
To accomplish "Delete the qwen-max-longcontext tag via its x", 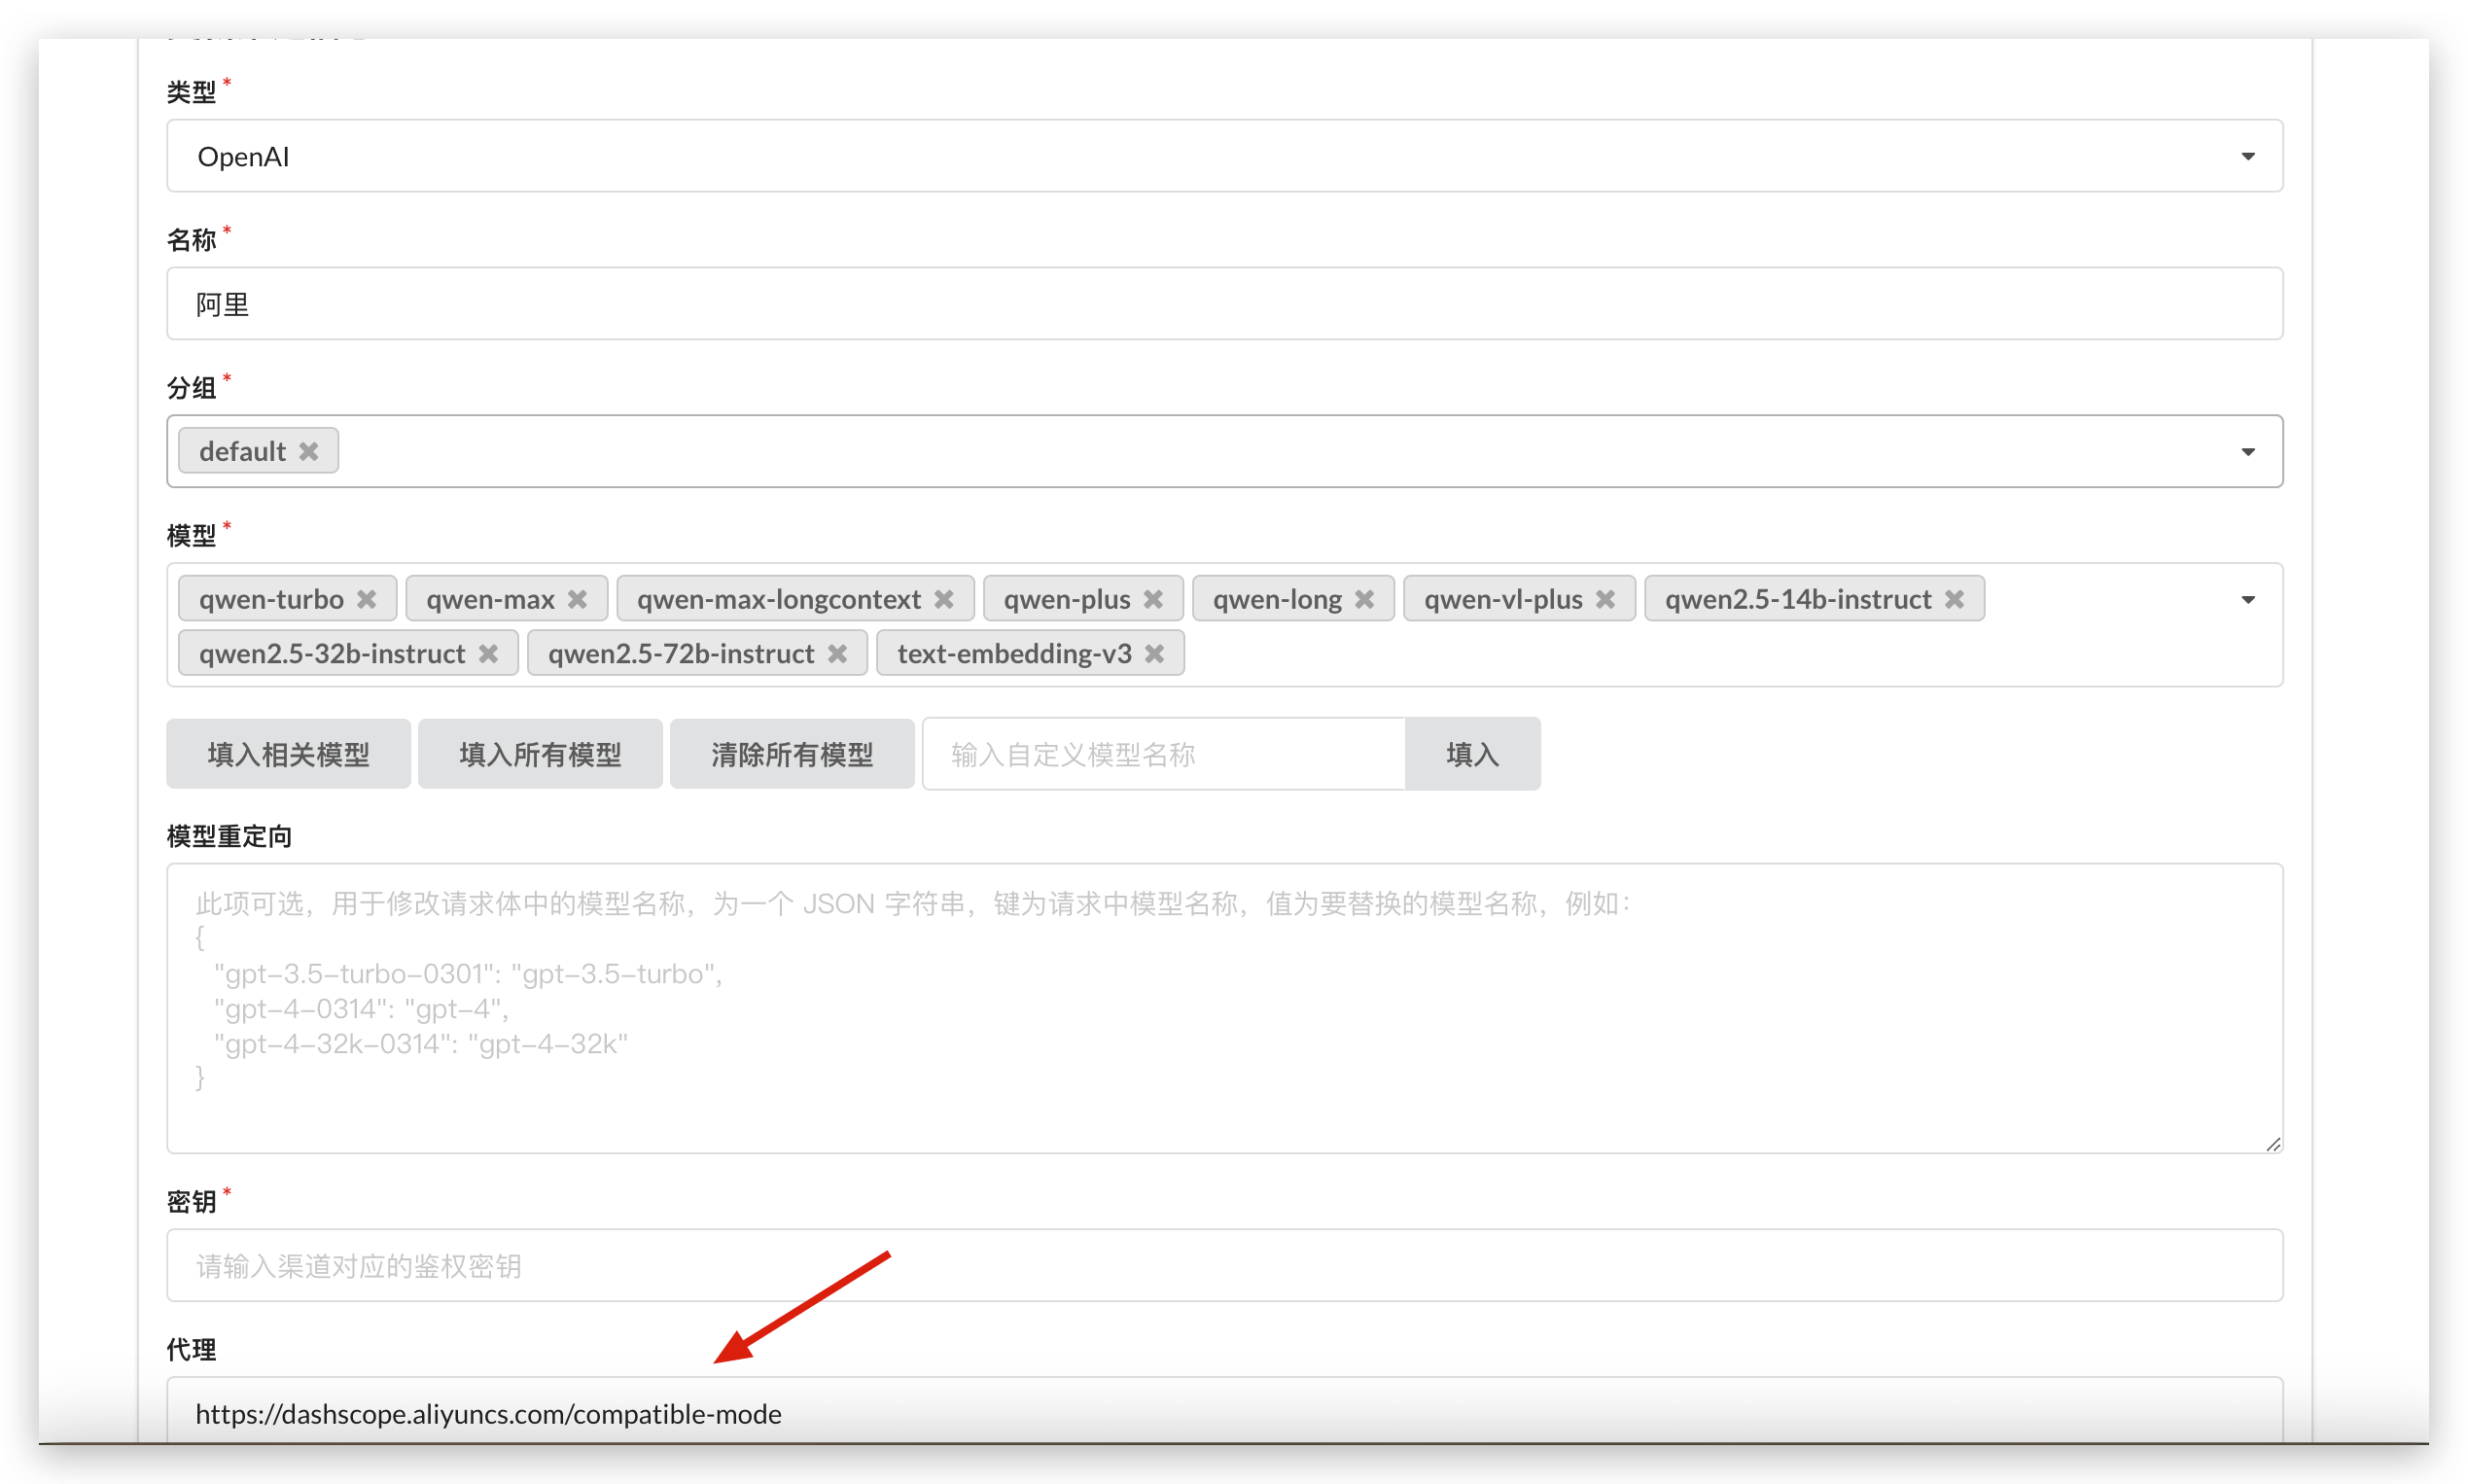I will pos(943,599).
